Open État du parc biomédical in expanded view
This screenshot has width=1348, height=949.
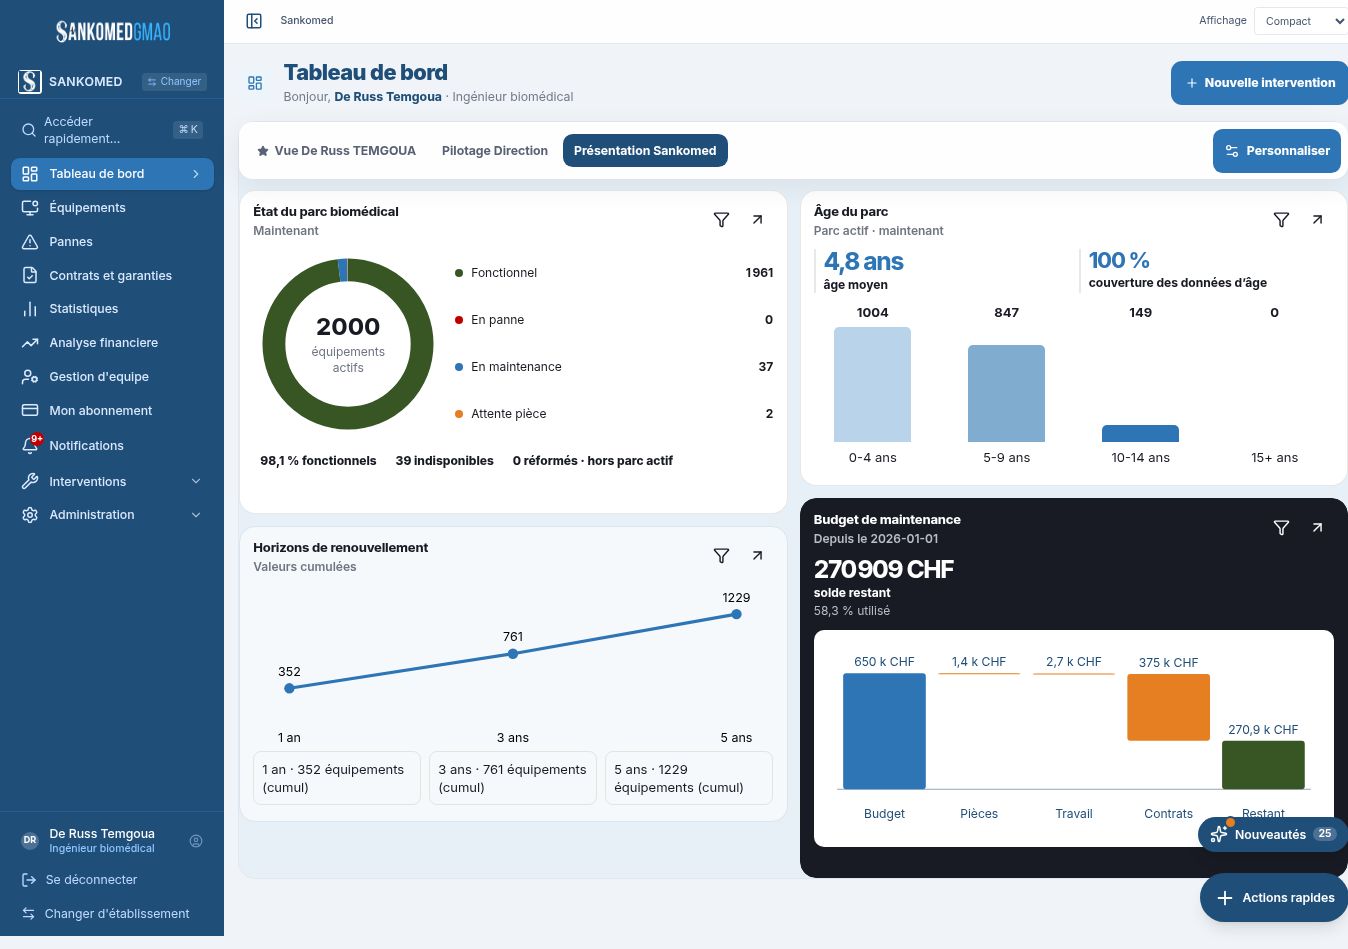point(757,220)
